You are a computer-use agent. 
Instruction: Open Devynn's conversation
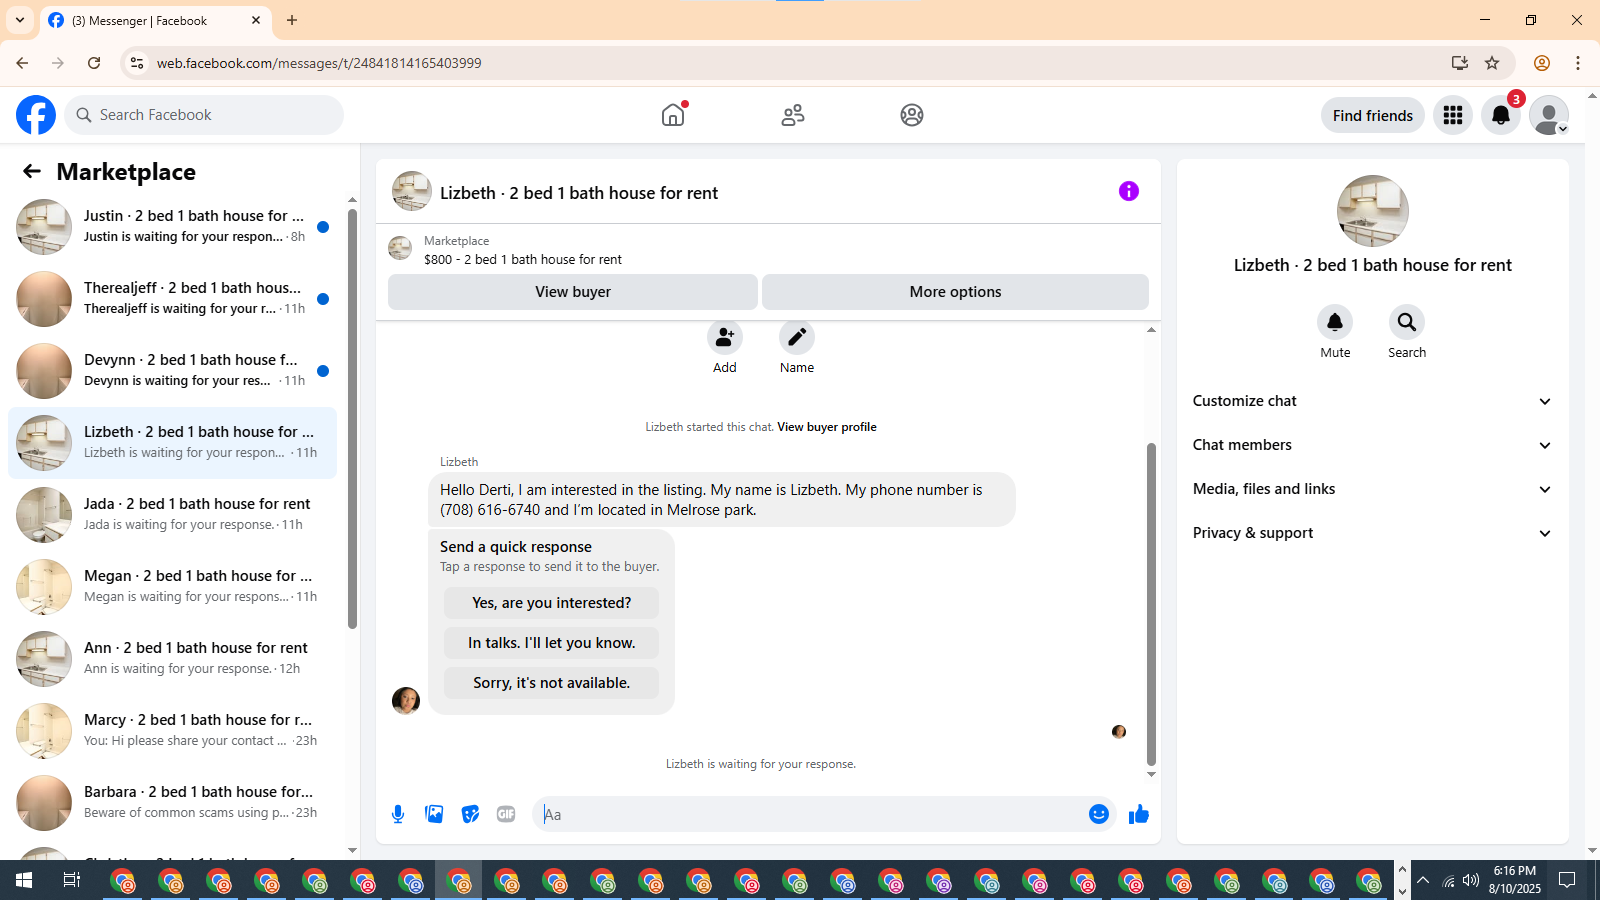click(x=173, y=371)
